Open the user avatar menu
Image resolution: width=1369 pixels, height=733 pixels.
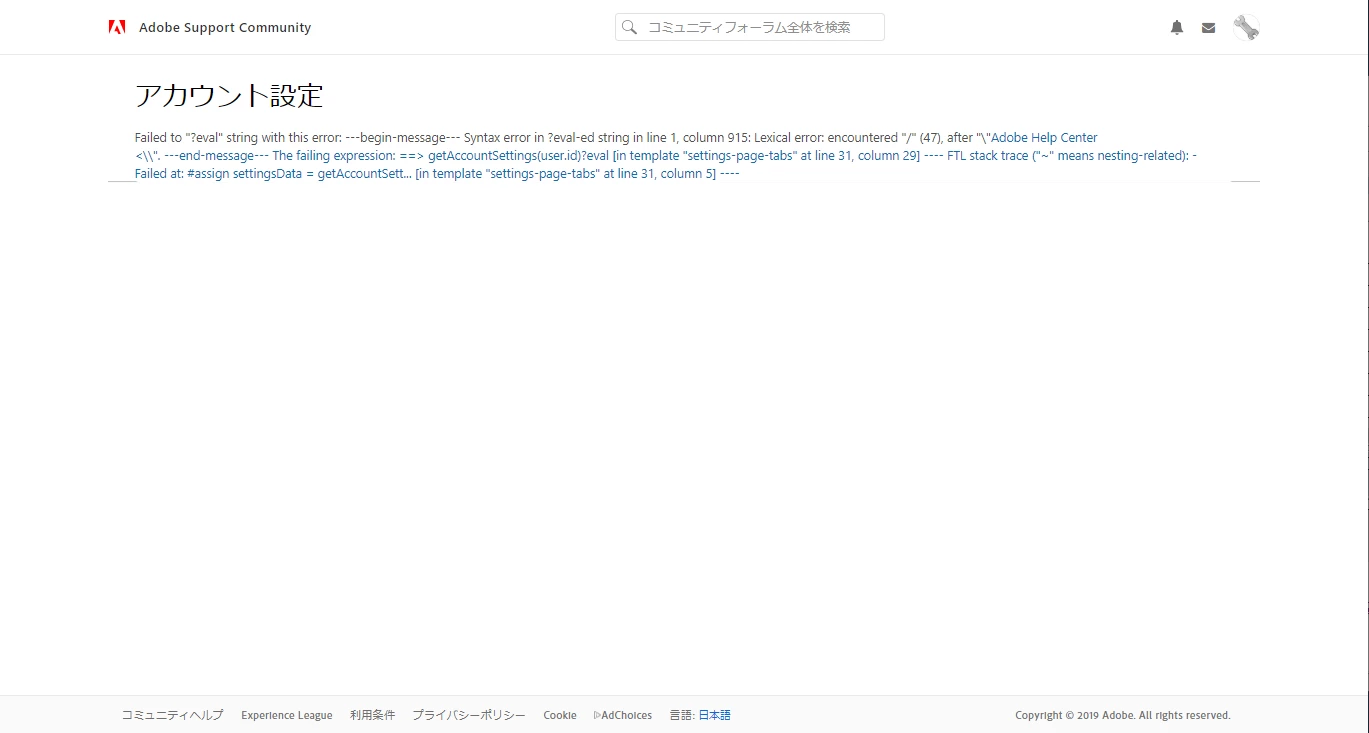tap(1246, 27)
